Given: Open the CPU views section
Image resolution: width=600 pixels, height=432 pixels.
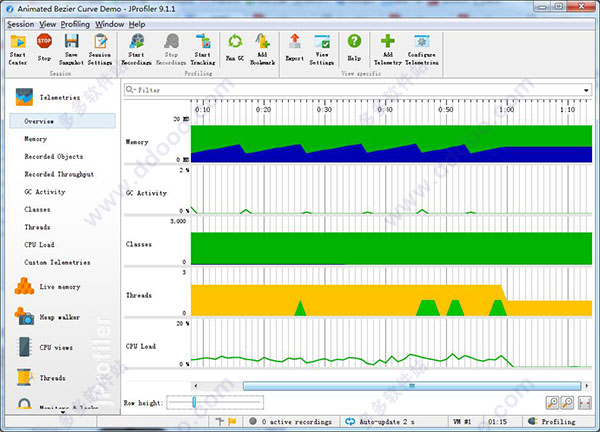Looking at the screenshot, I should [45, 347].
